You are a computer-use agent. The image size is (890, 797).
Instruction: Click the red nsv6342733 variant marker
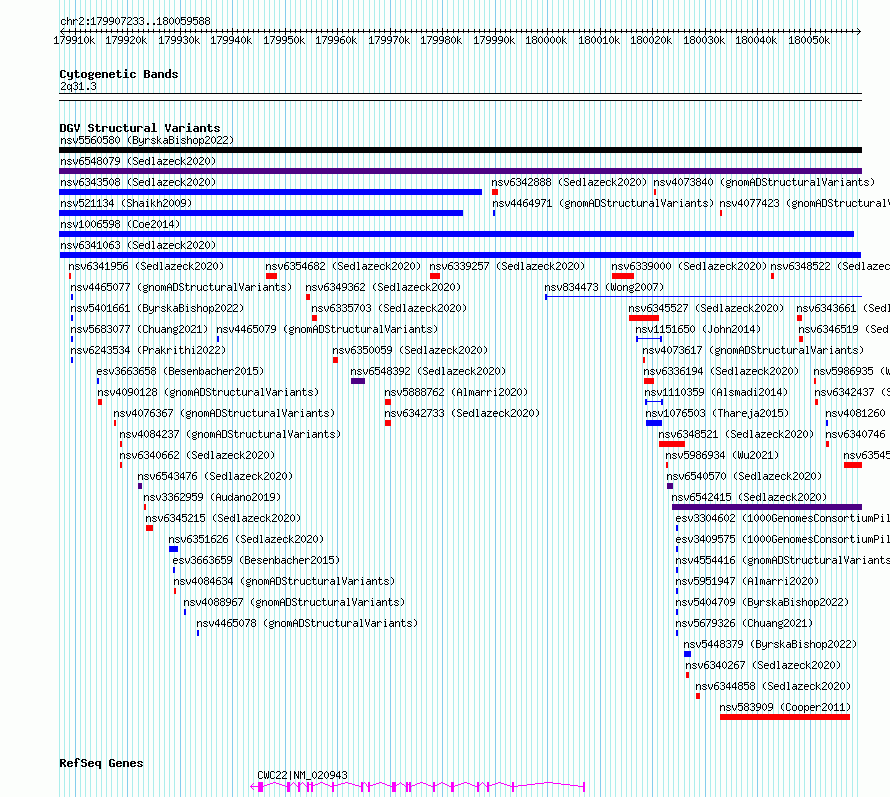point(388,423)
